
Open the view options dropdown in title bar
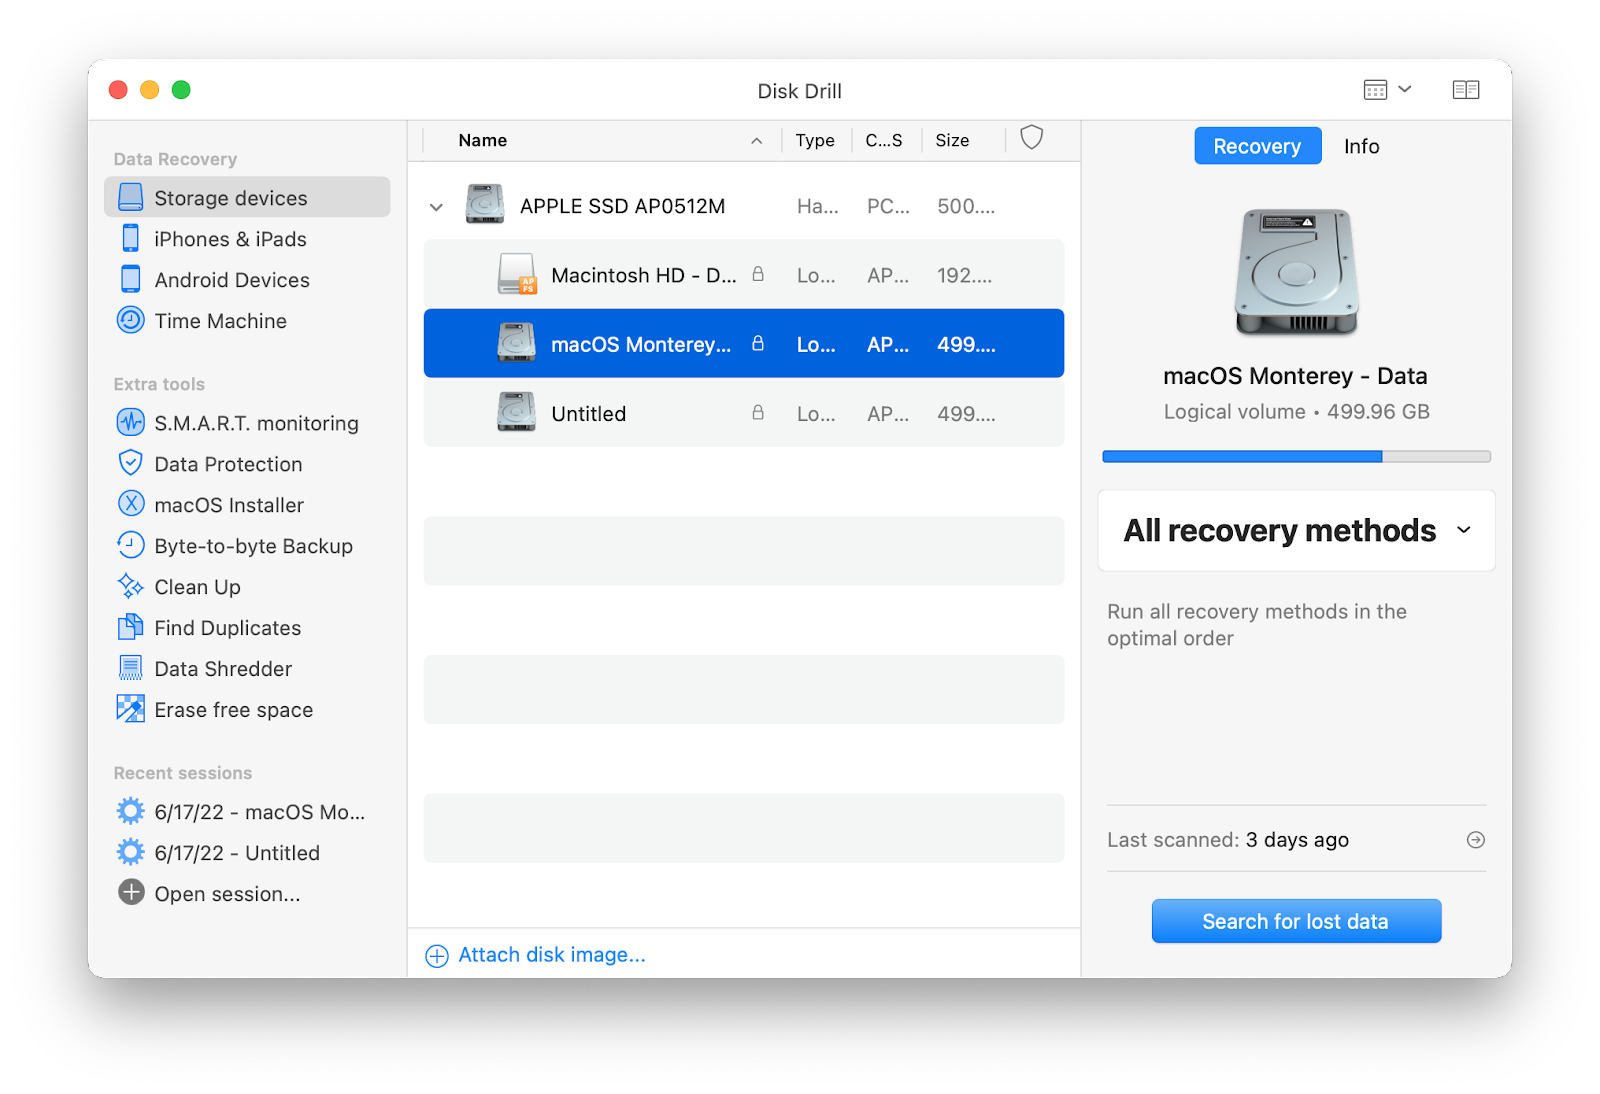tap(1387, 90)
